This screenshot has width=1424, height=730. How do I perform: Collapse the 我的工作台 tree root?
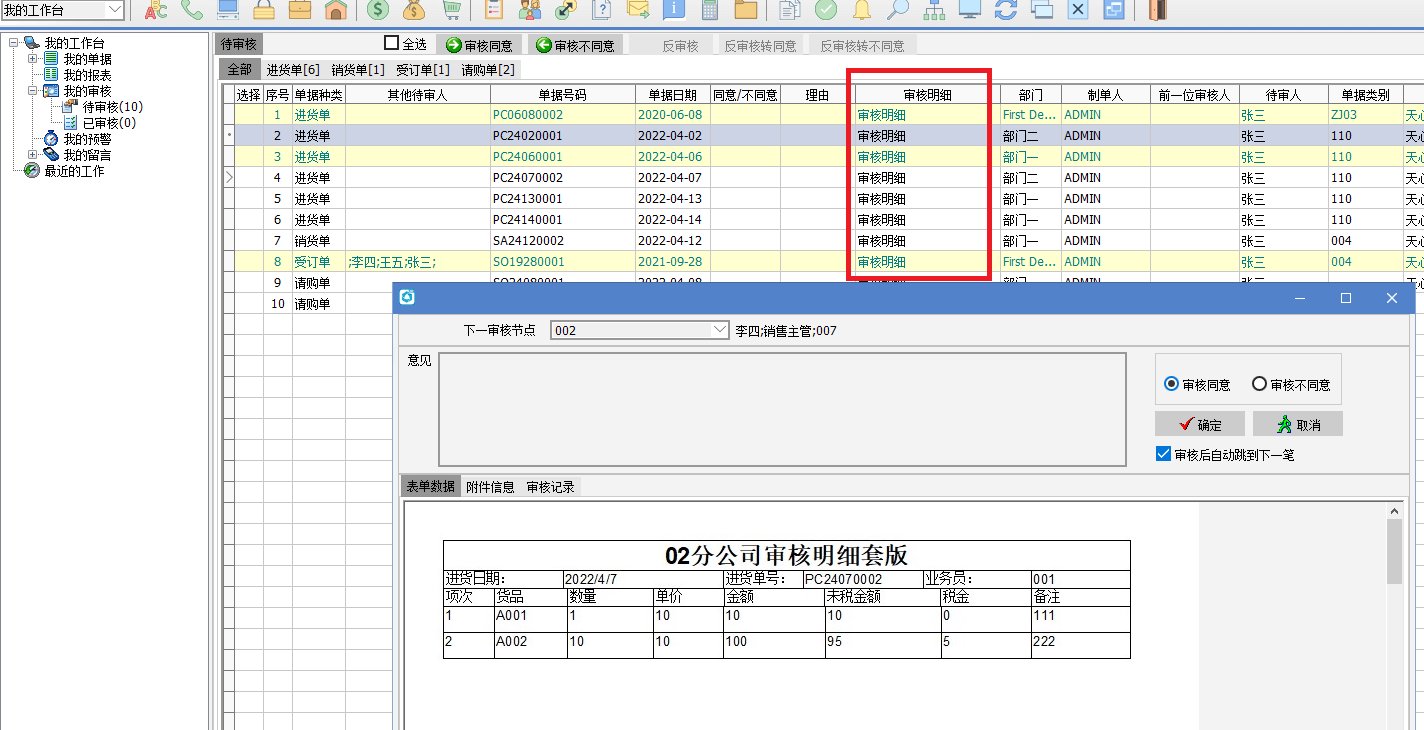point(13,43)
